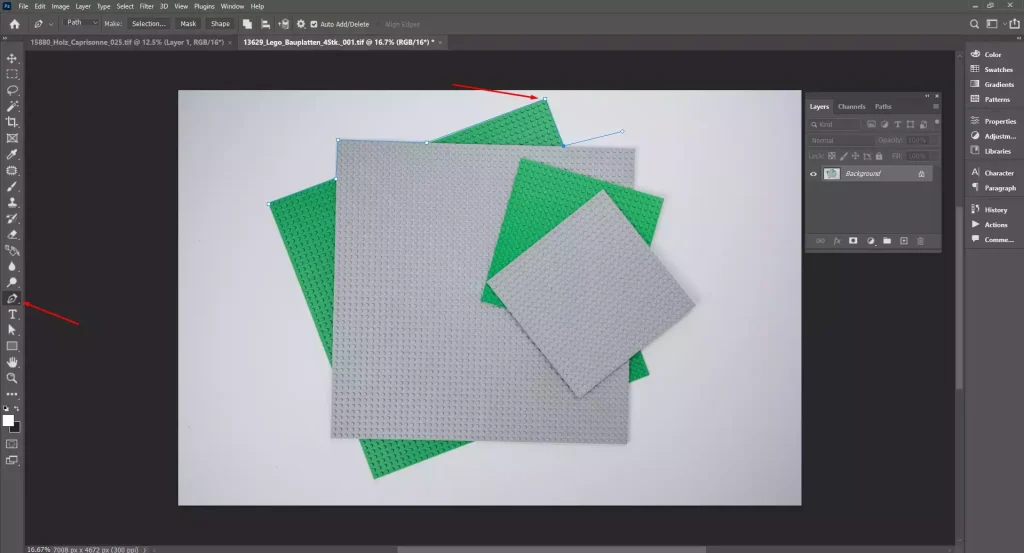
Task: Select the Lasso tool
Action: 12,90
